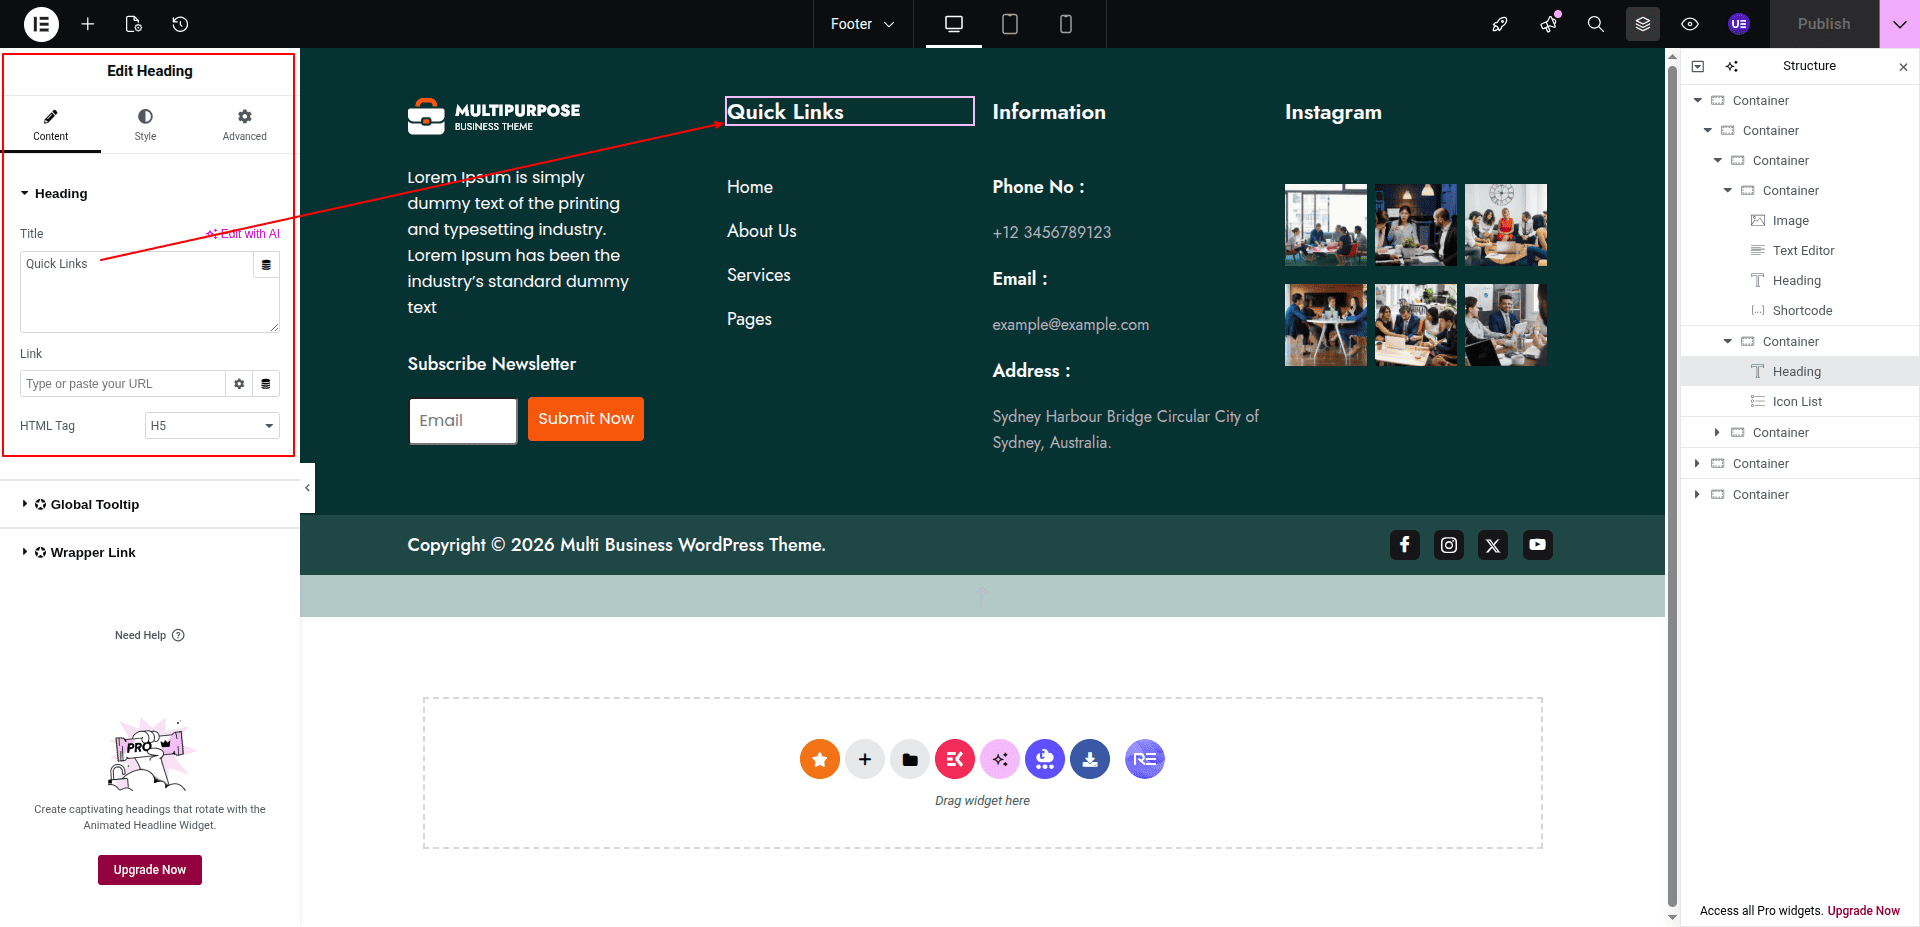
Task: Toggle the Structure layers icon
Action: click(1643, 24)
